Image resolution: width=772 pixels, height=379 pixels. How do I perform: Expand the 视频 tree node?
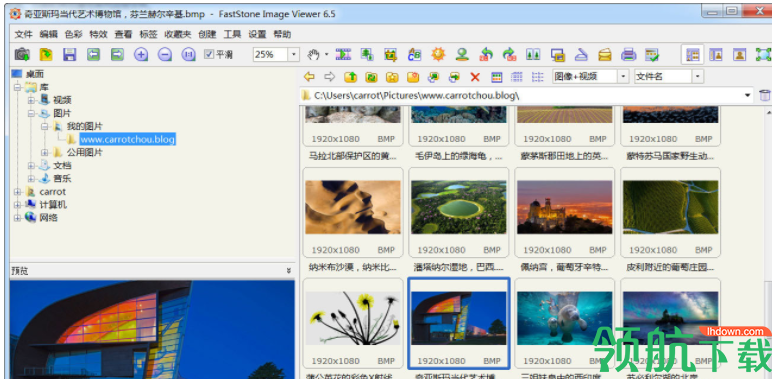tap(31, 100)
